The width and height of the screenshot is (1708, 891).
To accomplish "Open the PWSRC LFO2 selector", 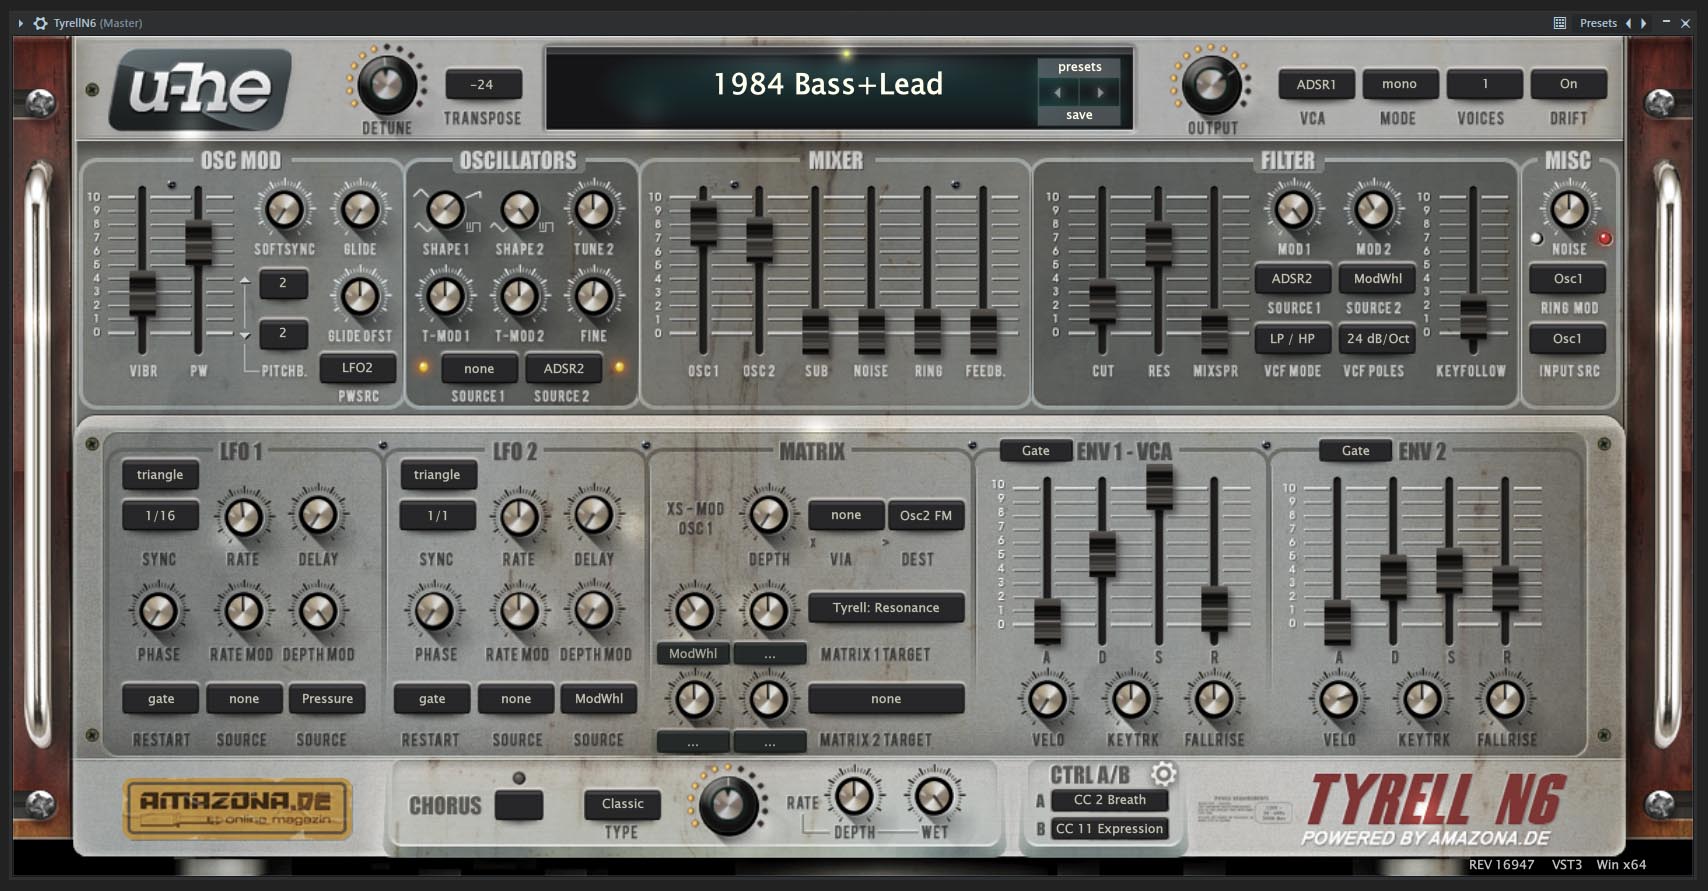I will tap(357, 368).
